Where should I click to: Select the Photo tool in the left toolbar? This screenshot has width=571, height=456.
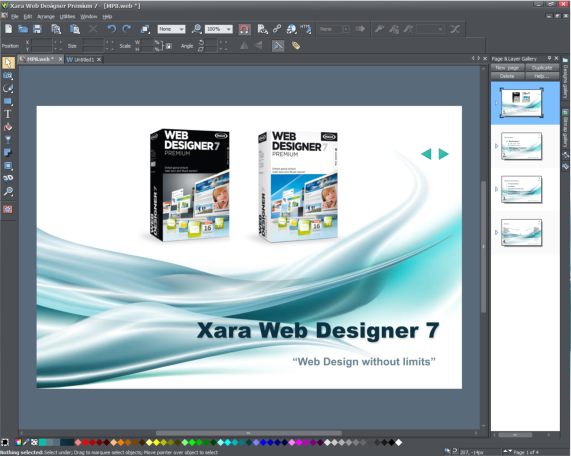pyautogui.click(x=8, y=75)
